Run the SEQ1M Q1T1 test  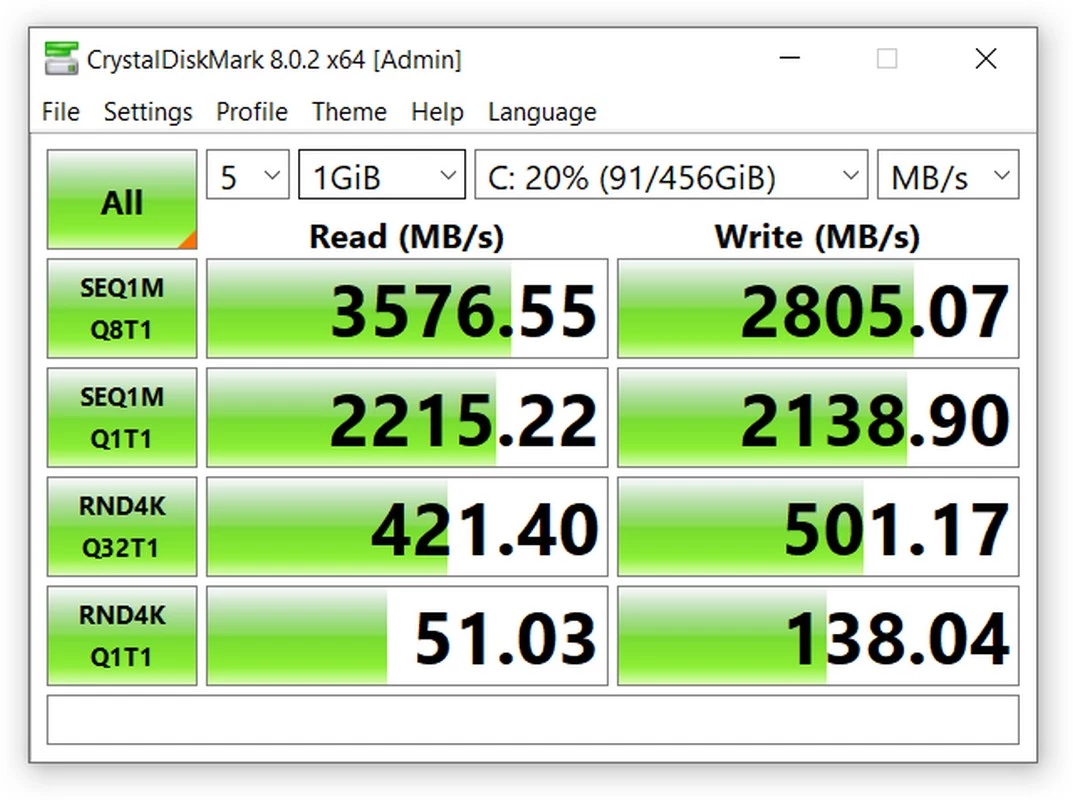tap(122, 417)
